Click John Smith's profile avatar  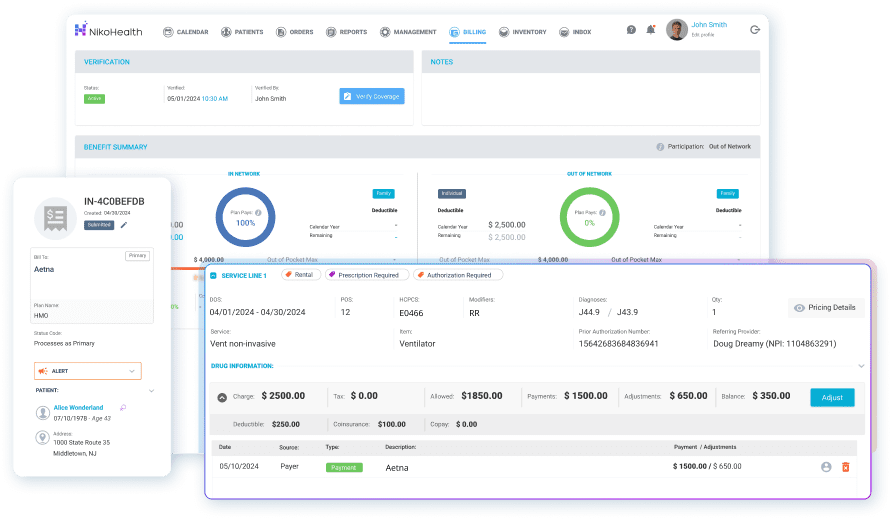pyautogui.click(x=677, y=30)
